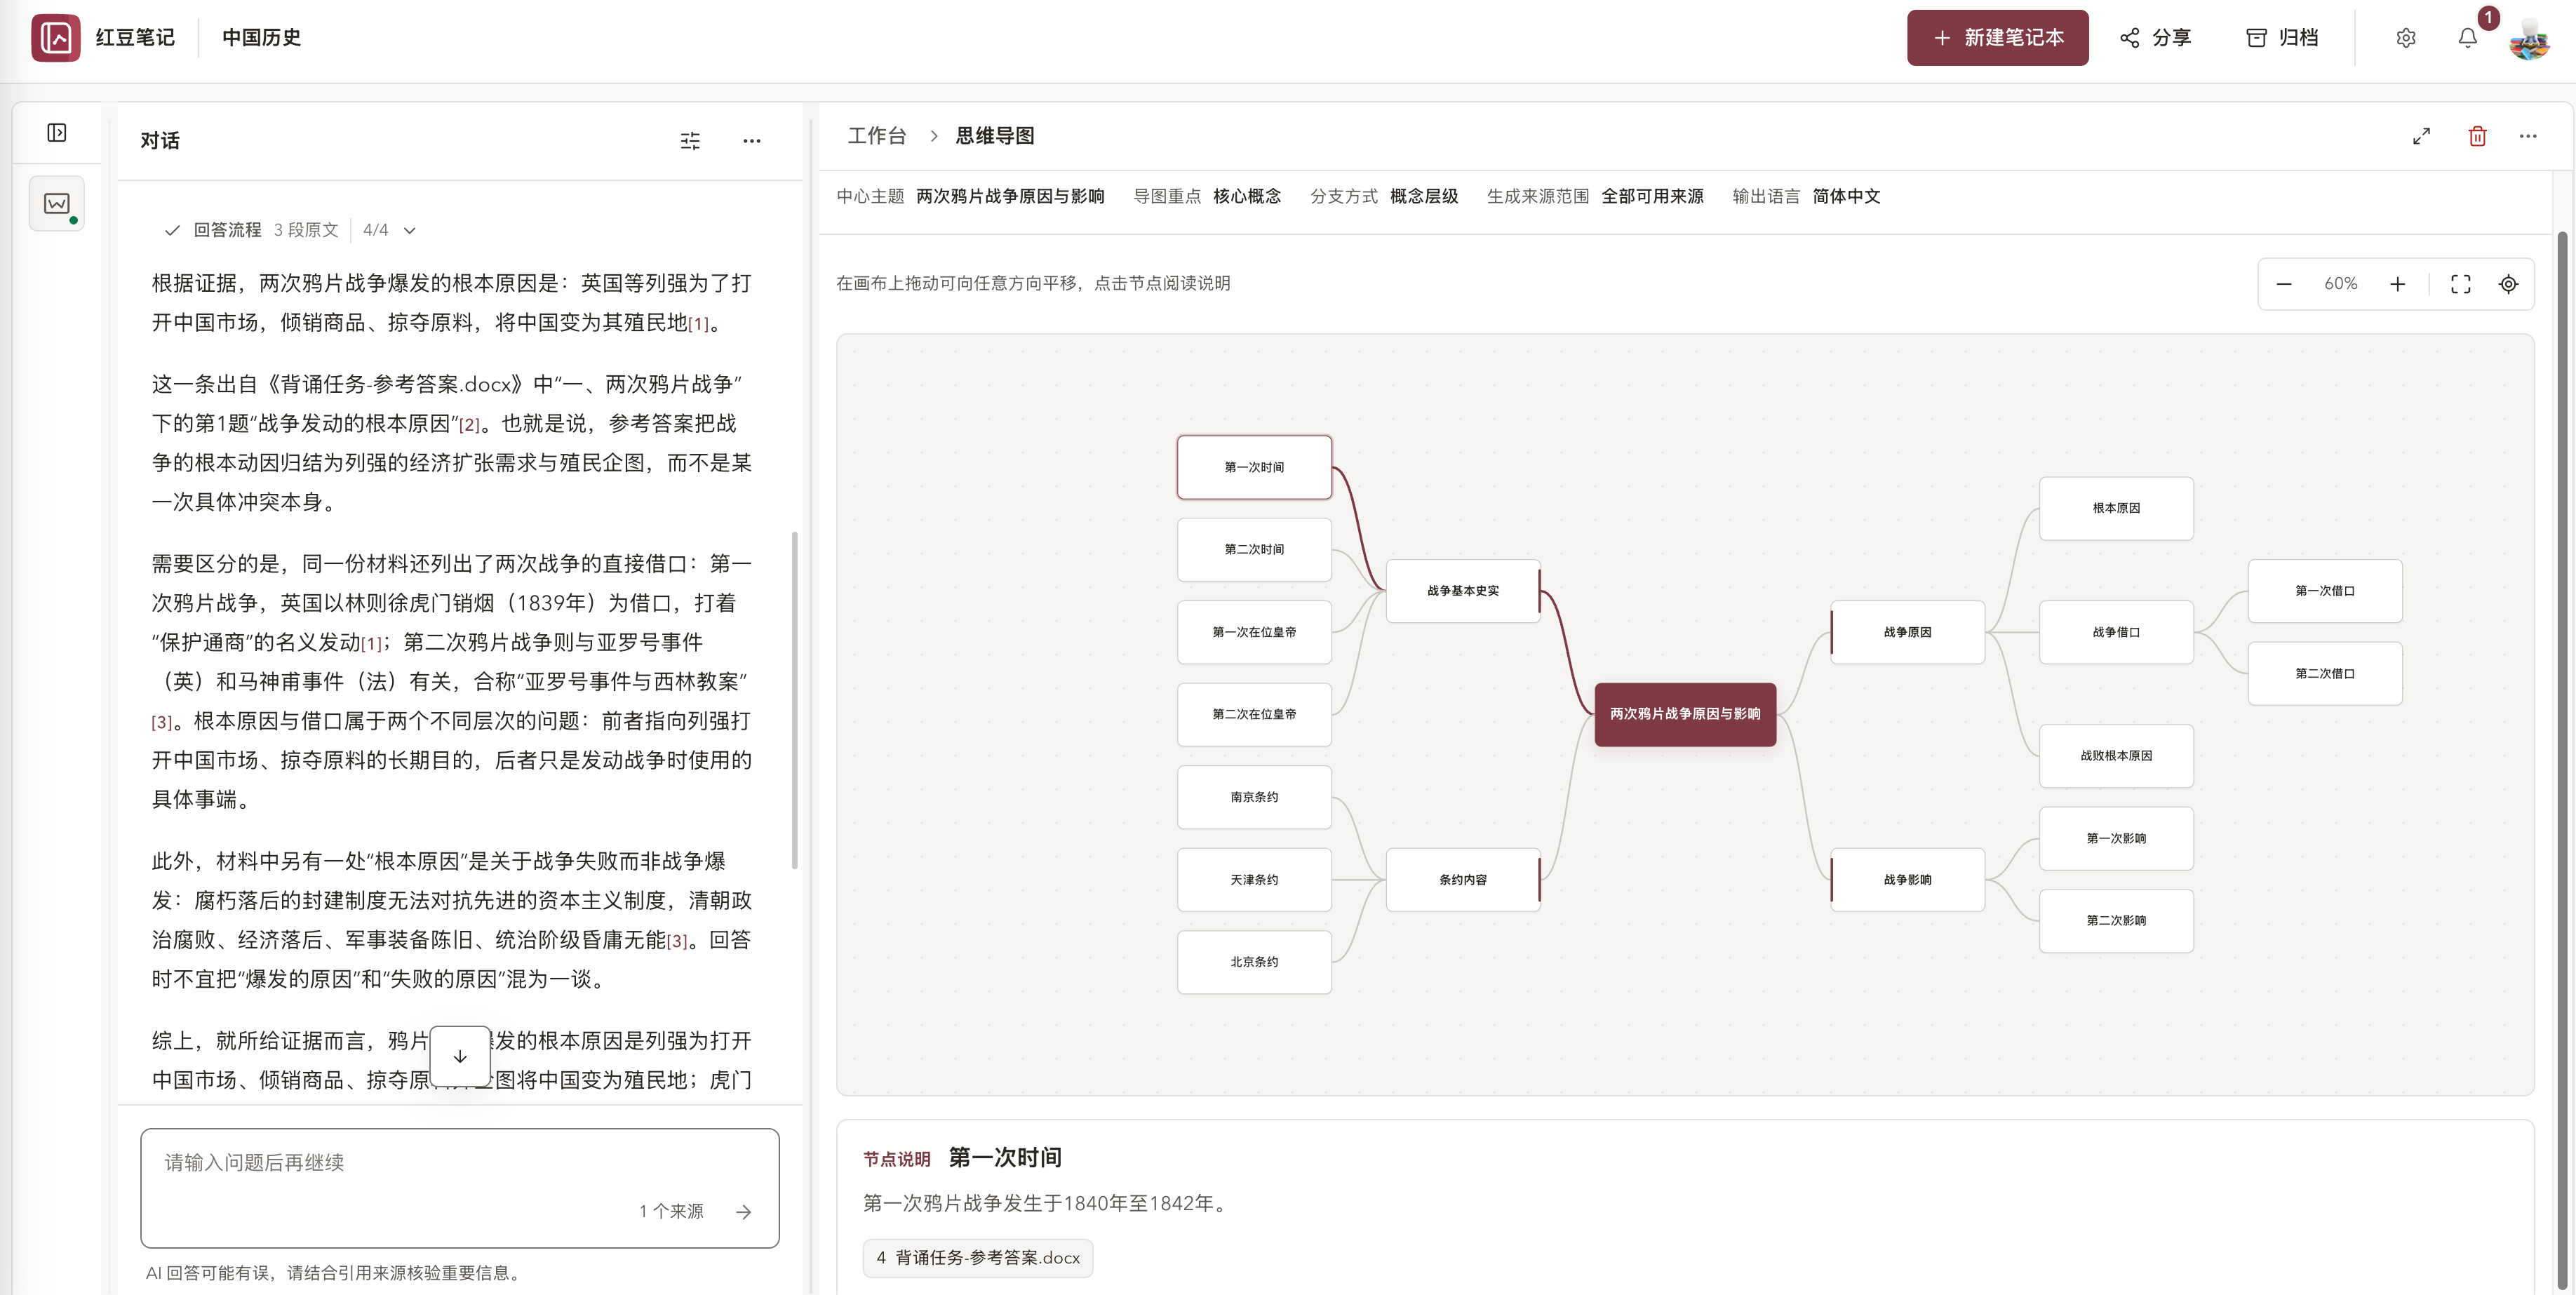Expand the mind map to fullscreen view
This screenshot has width=2576, height=1295.
coord(2421,136)
